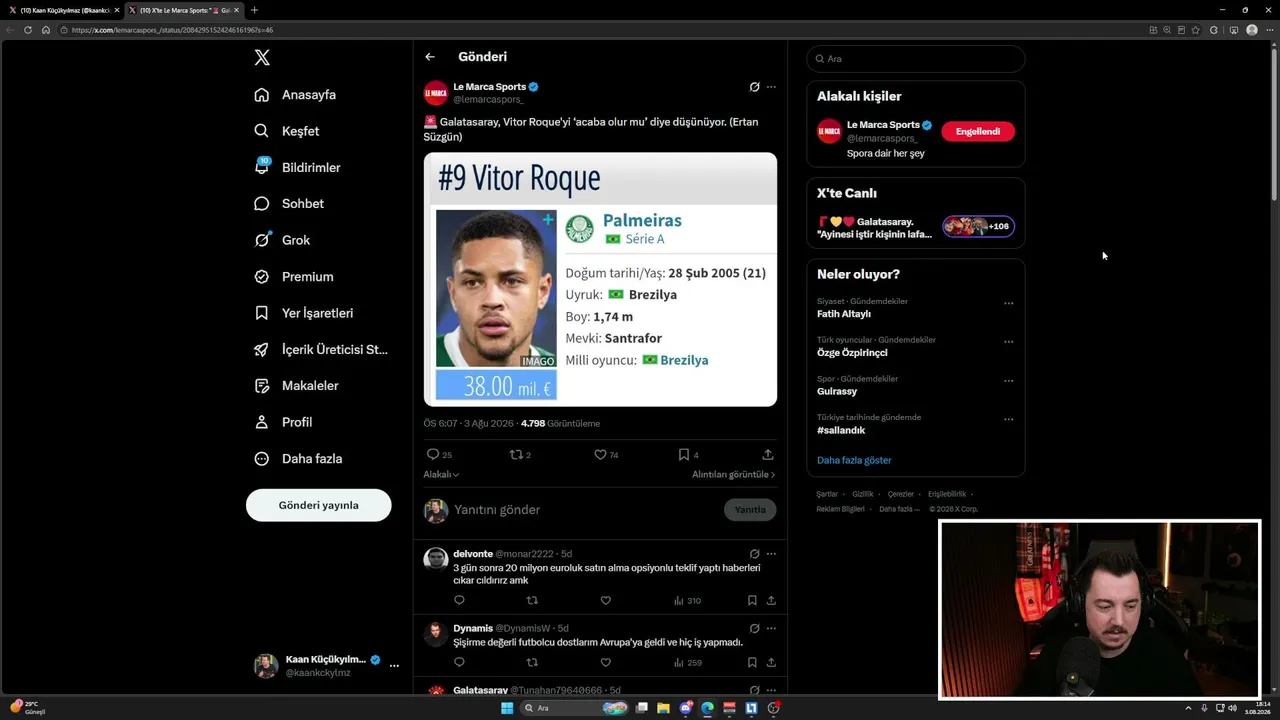Open the Fatih Altaylı trending topic
Viewport: 1280px width, 720px height.
click(844, 314)
